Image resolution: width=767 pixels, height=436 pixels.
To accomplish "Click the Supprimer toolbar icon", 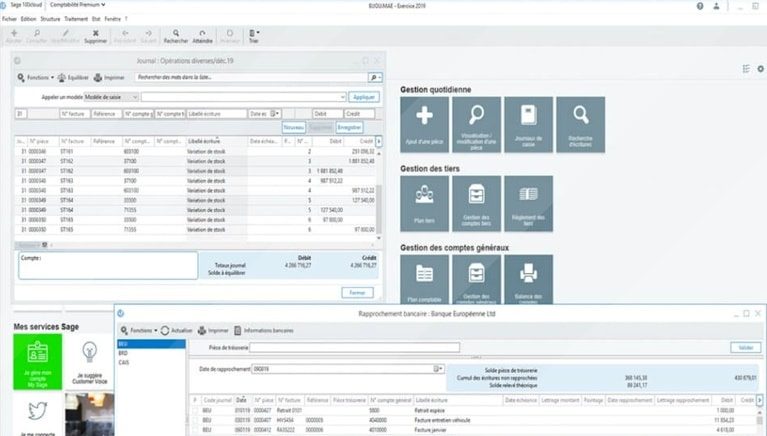I will tap(95, 36).
